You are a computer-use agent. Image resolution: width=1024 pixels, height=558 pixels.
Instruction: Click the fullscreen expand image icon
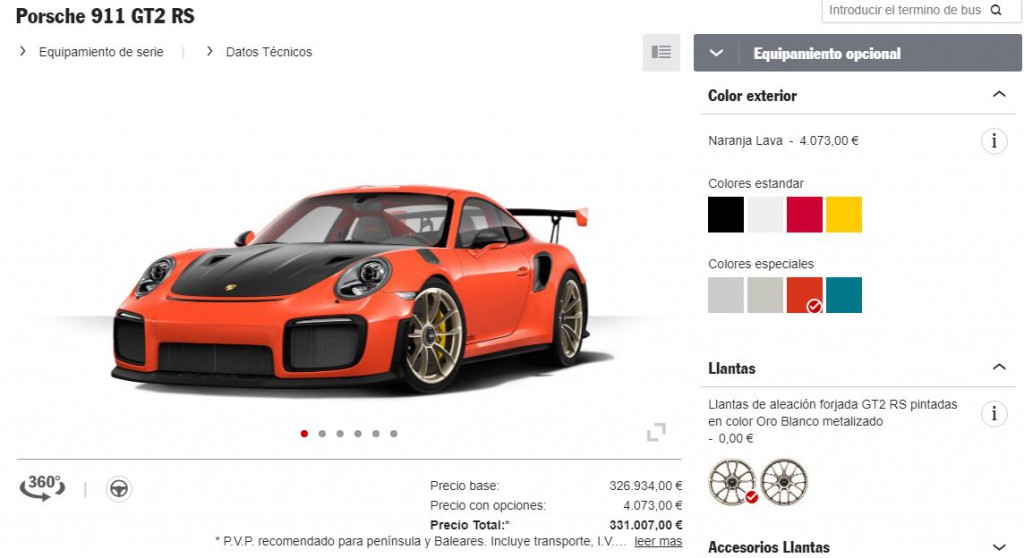click(656, 432)
